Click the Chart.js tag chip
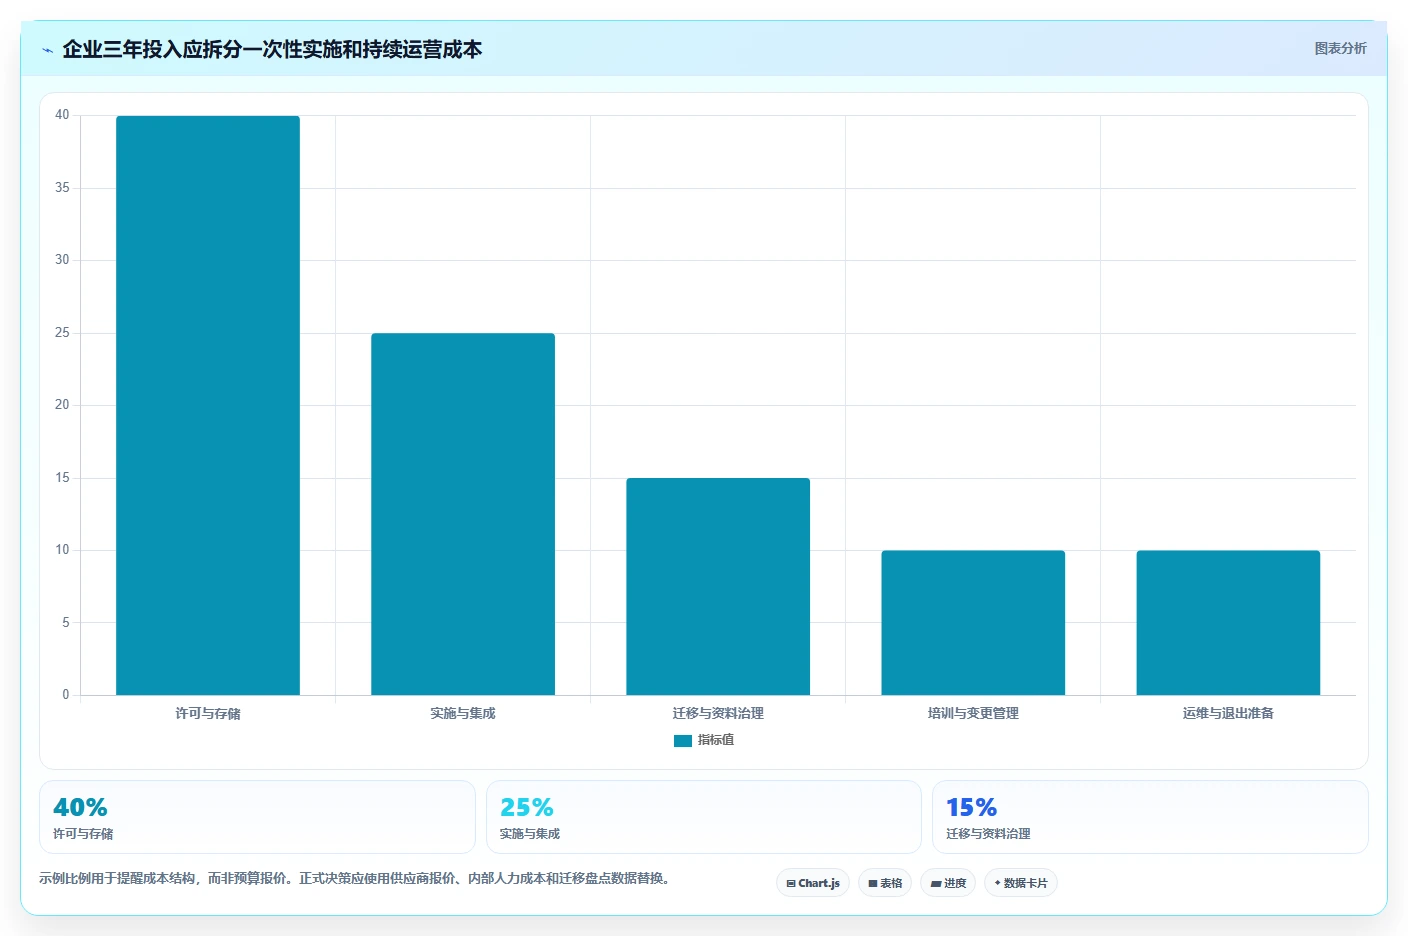Viewport: 1408px width, 936px height. [813, 883]
